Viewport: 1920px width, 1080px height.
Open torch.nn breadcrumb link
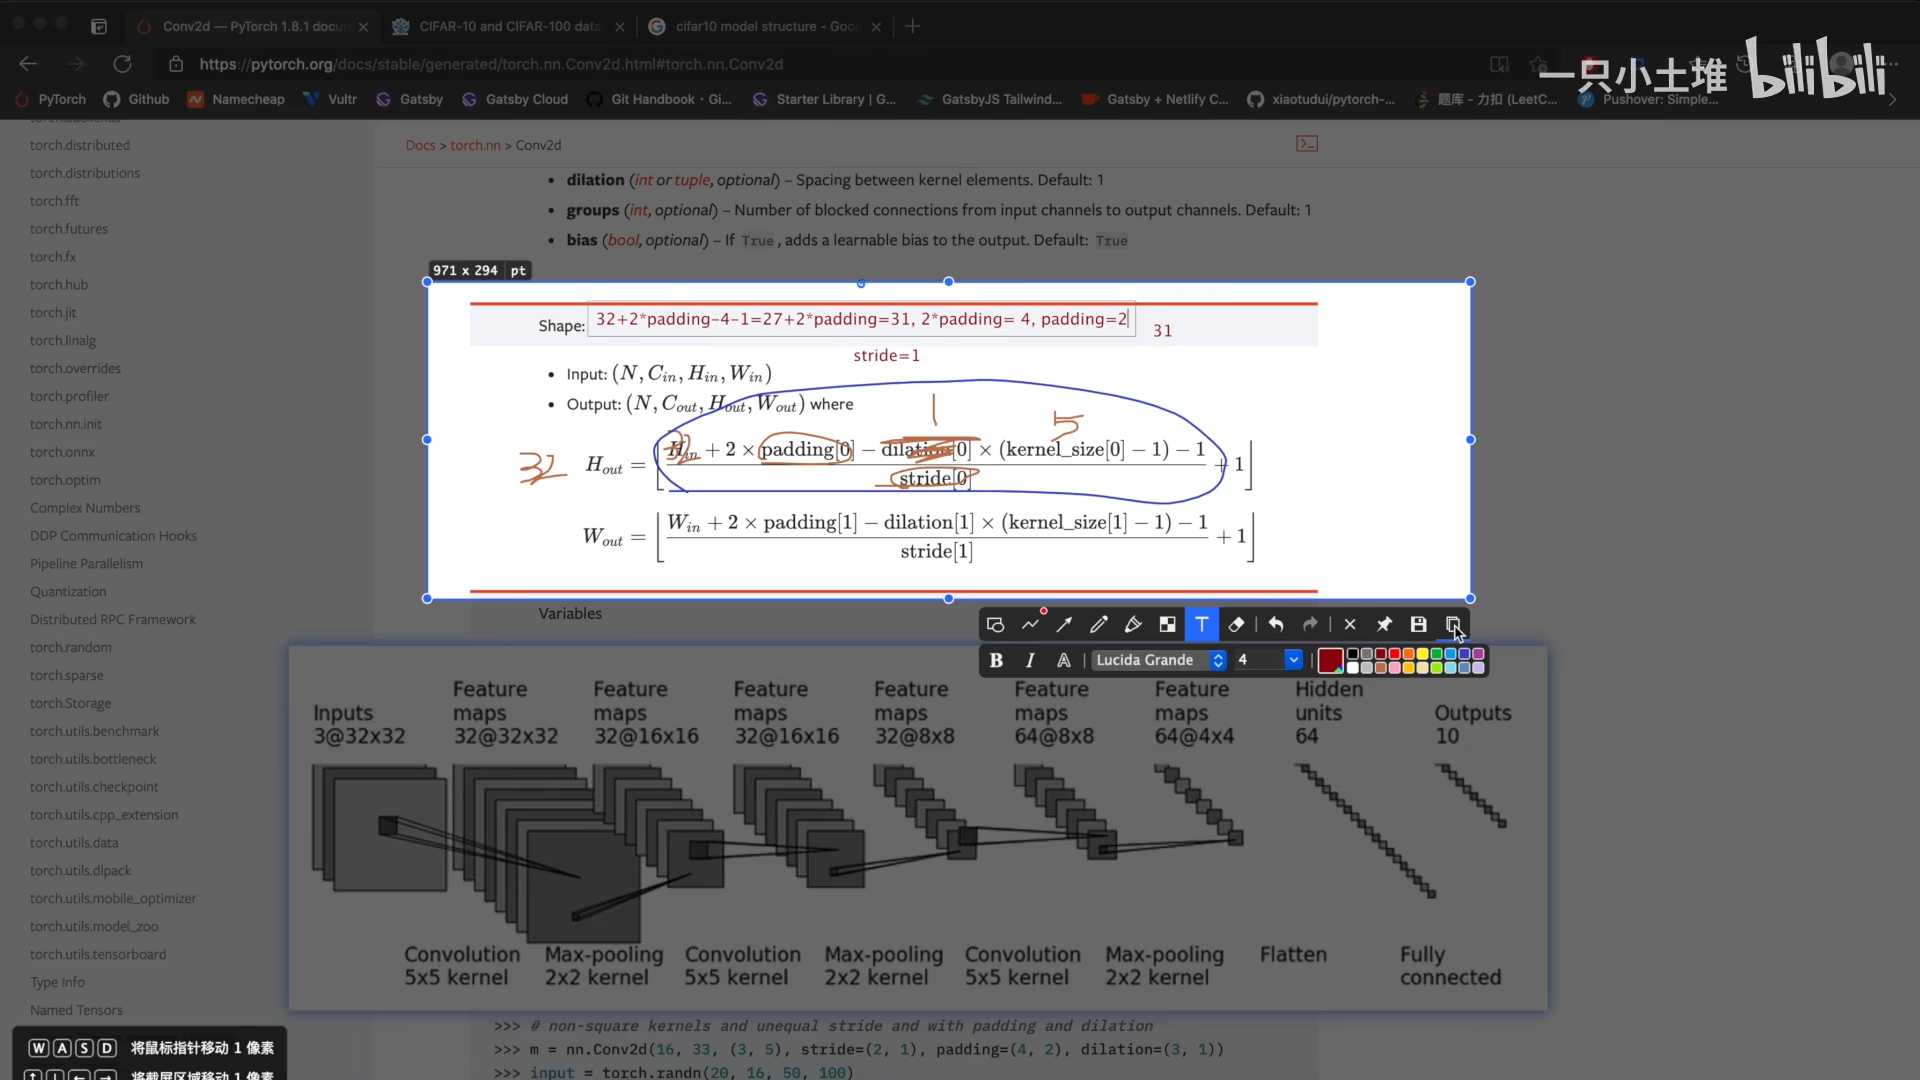(475, 145)
